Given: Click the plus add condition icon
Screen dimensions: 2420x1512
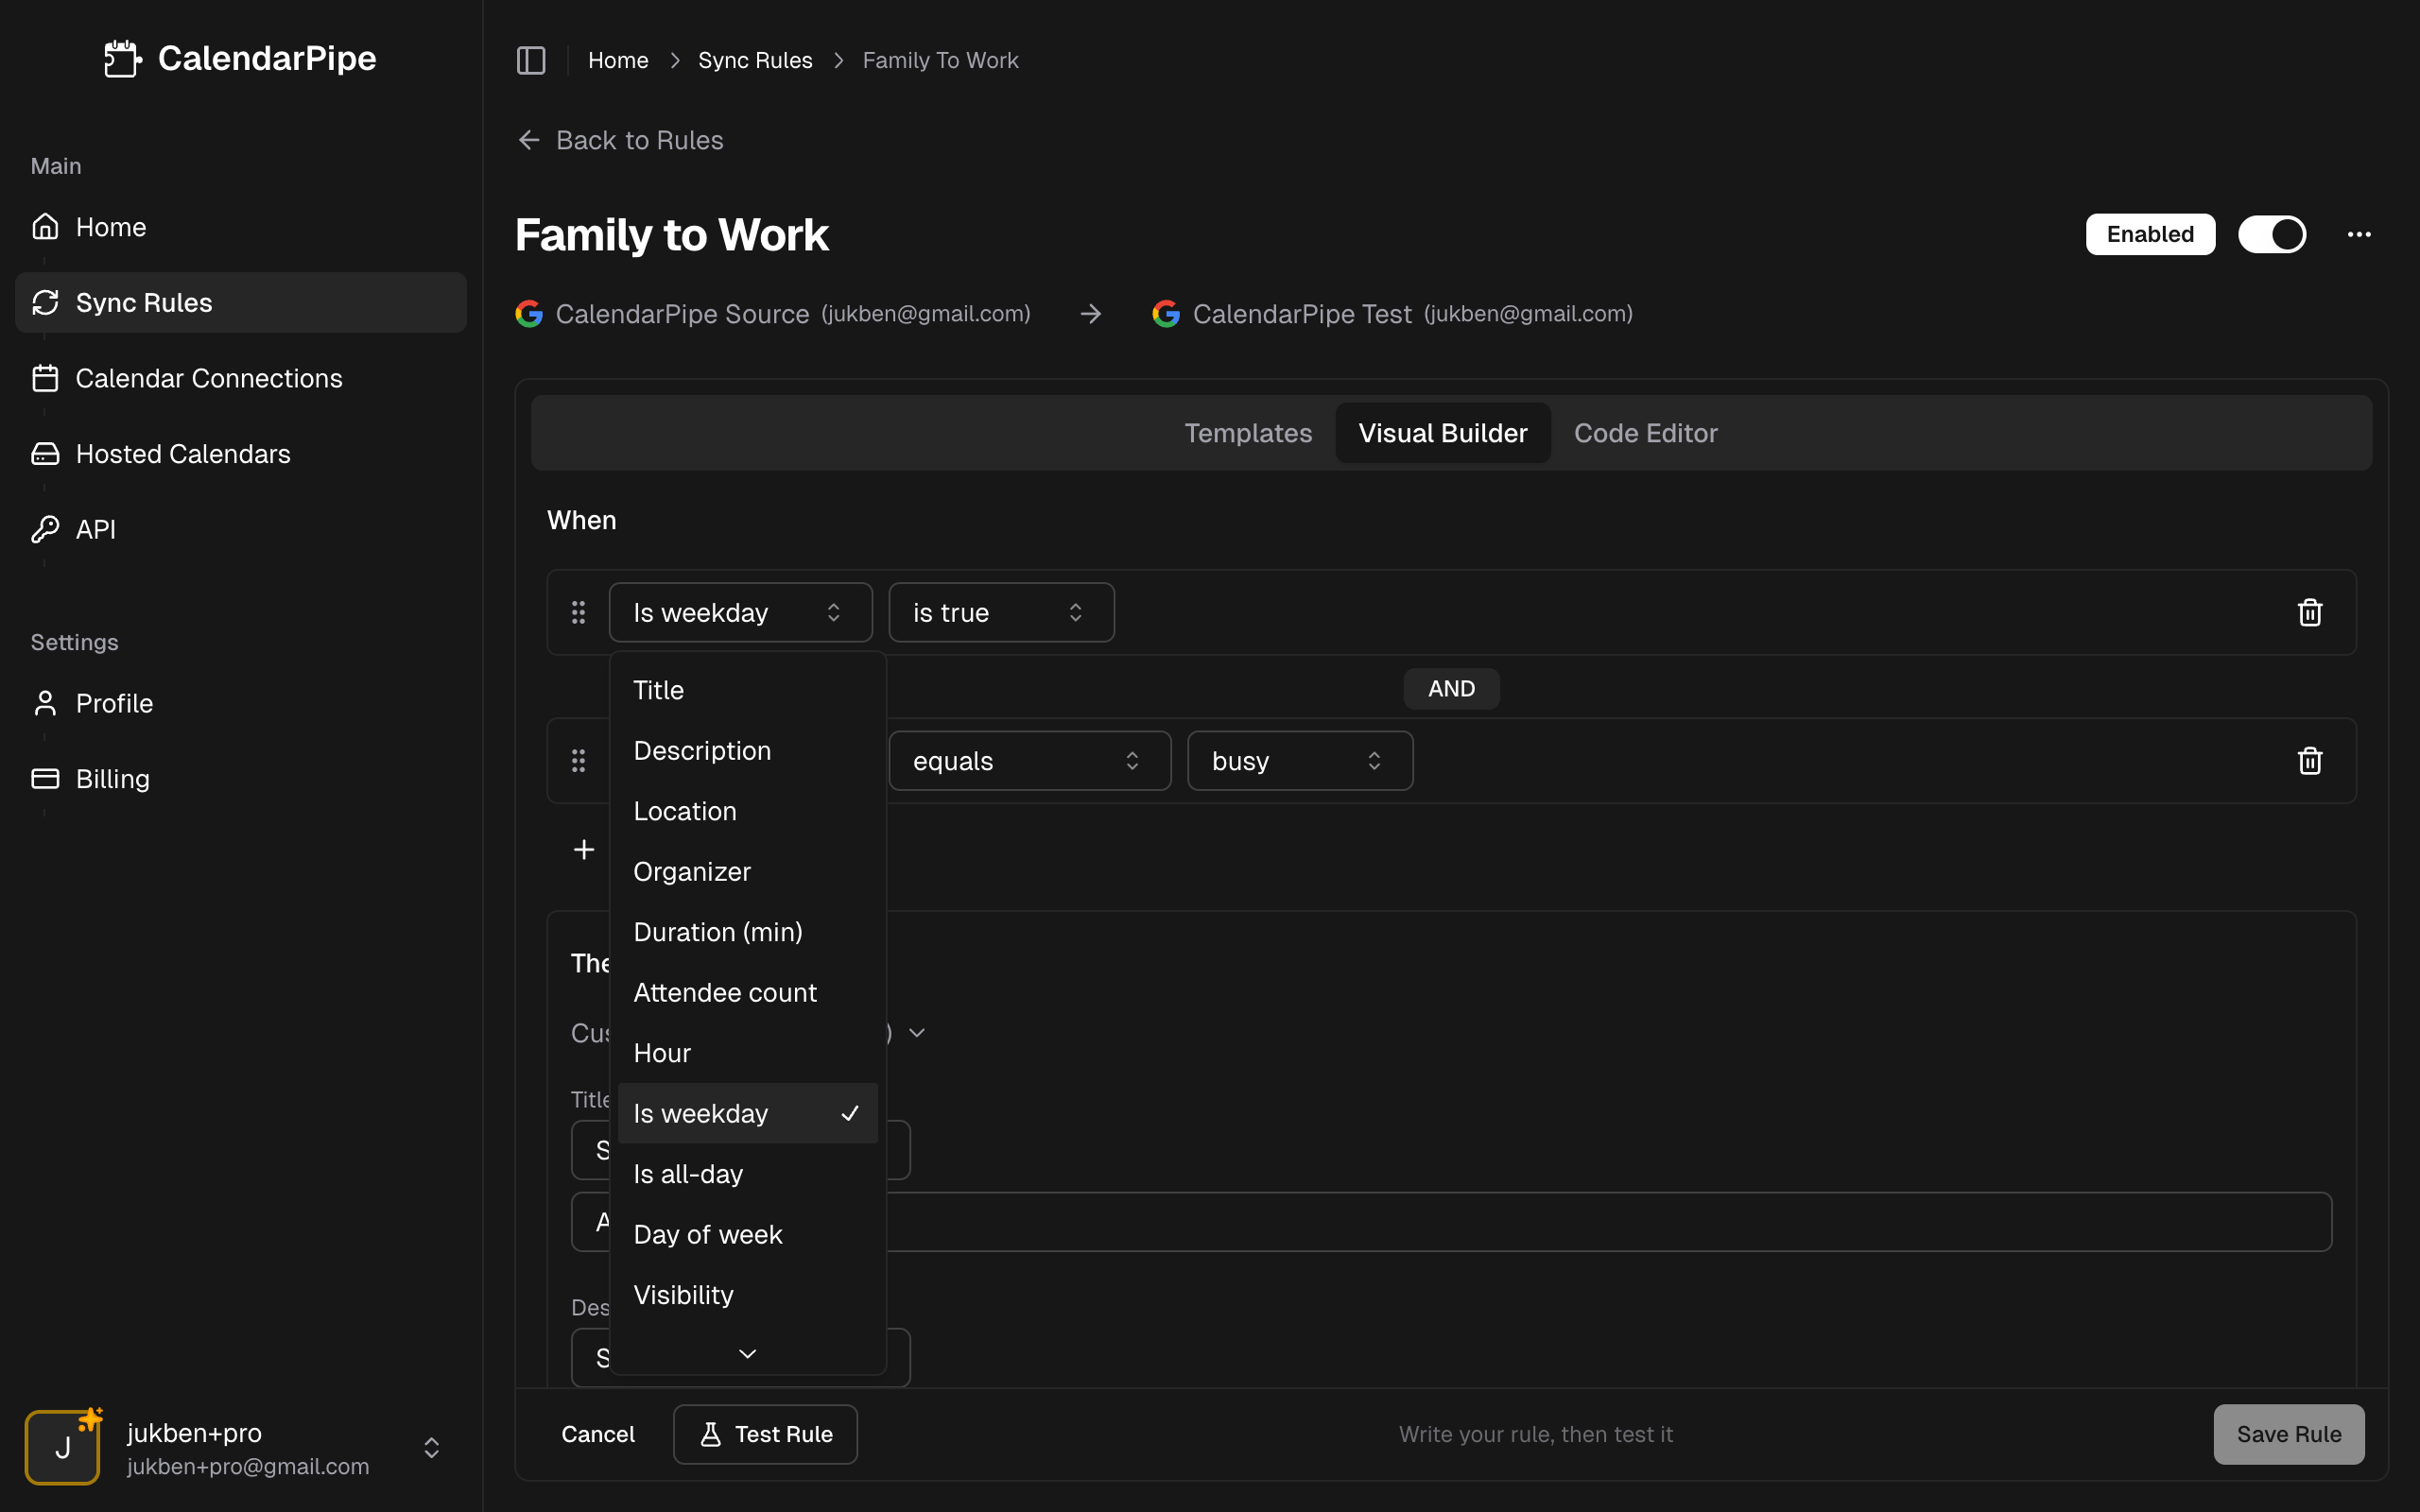Looking at the screenshot, I should [584, 849].
